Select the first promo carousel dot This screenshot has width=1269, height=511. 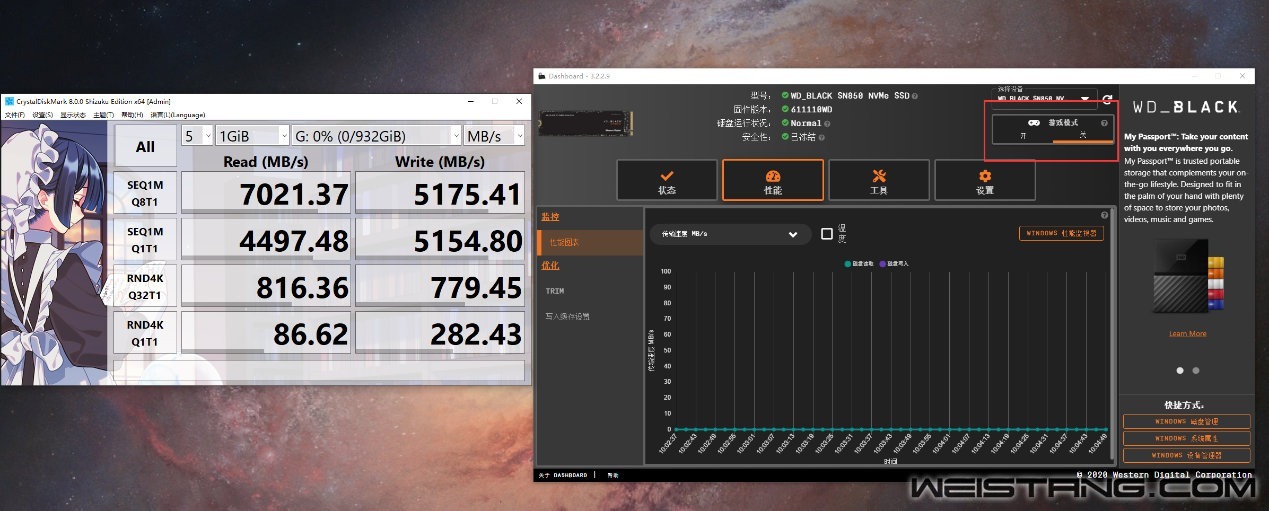(x=1179, y=370)
